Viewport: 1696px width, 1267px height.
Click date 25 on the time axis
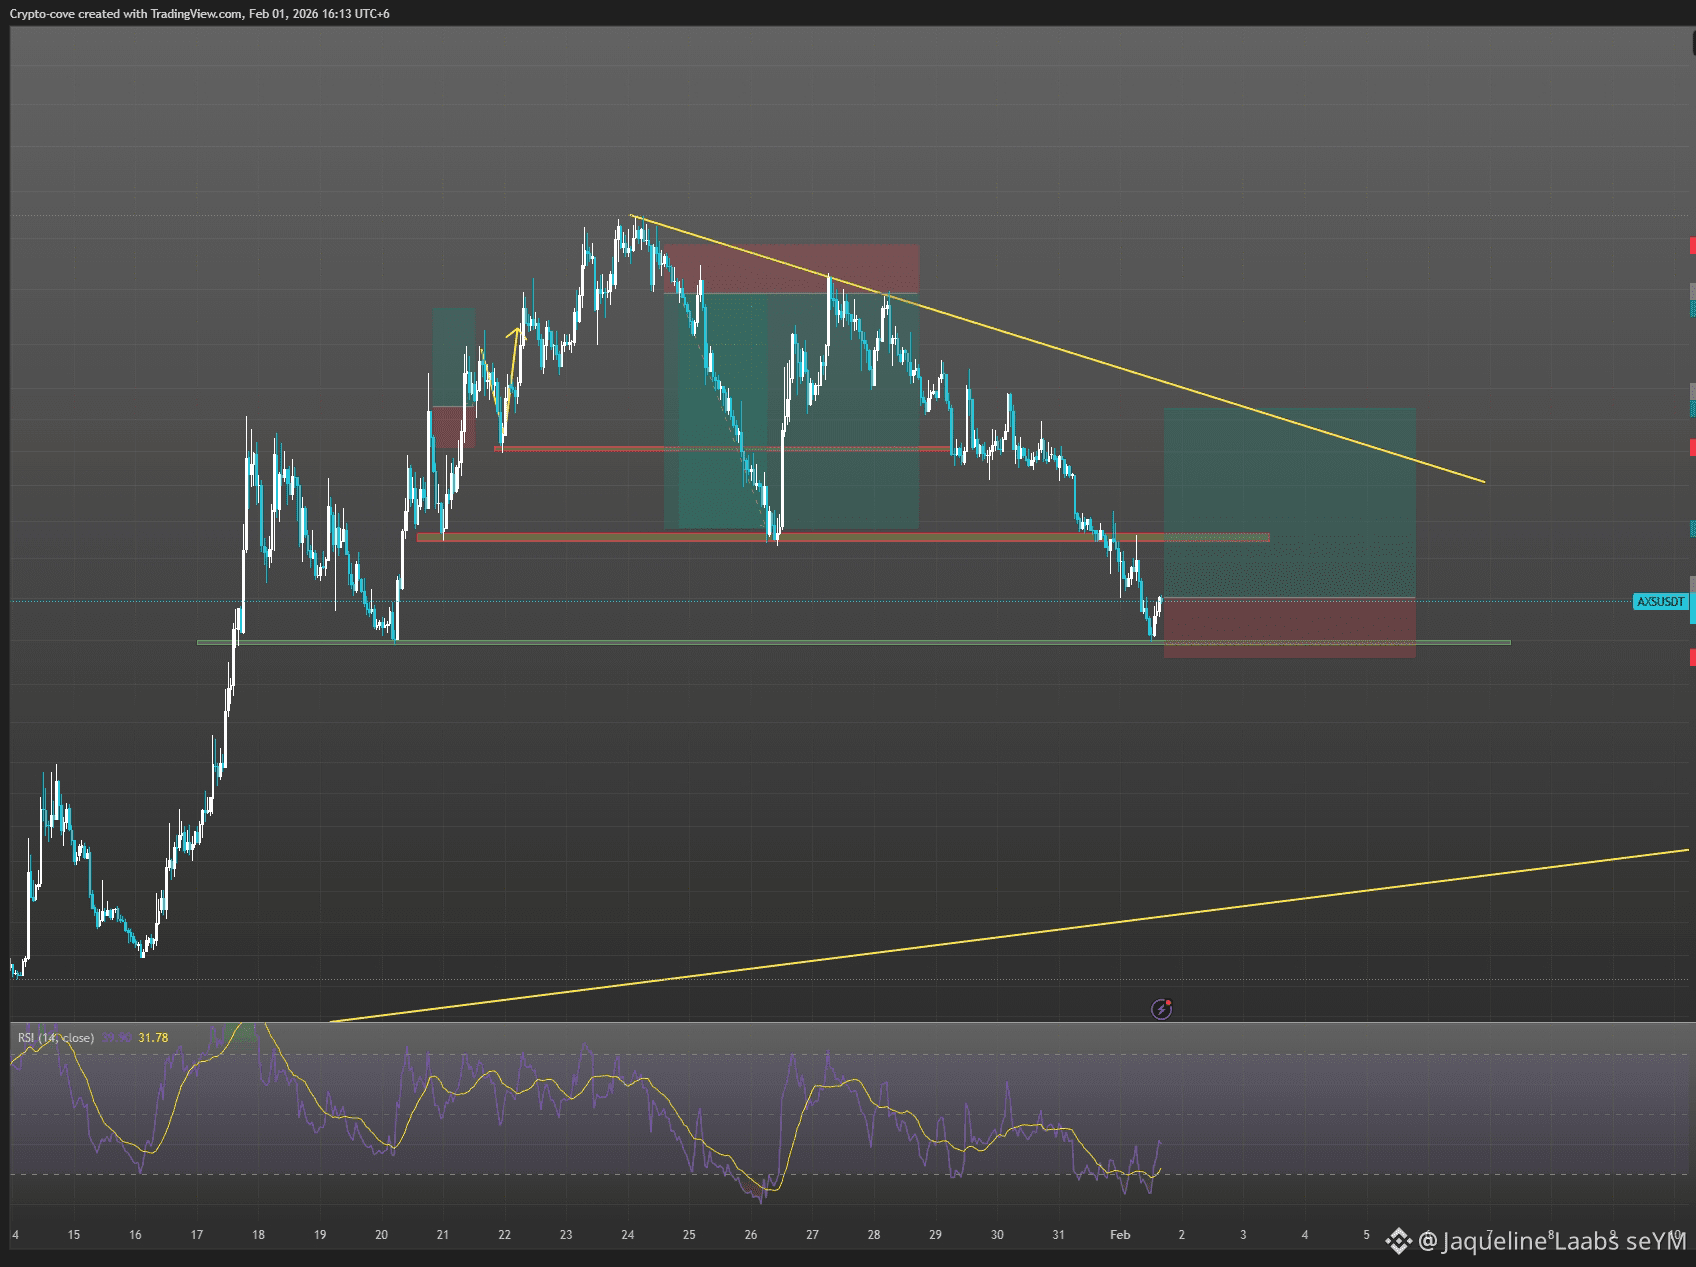pyautogui.click(x=689, y=1235)
